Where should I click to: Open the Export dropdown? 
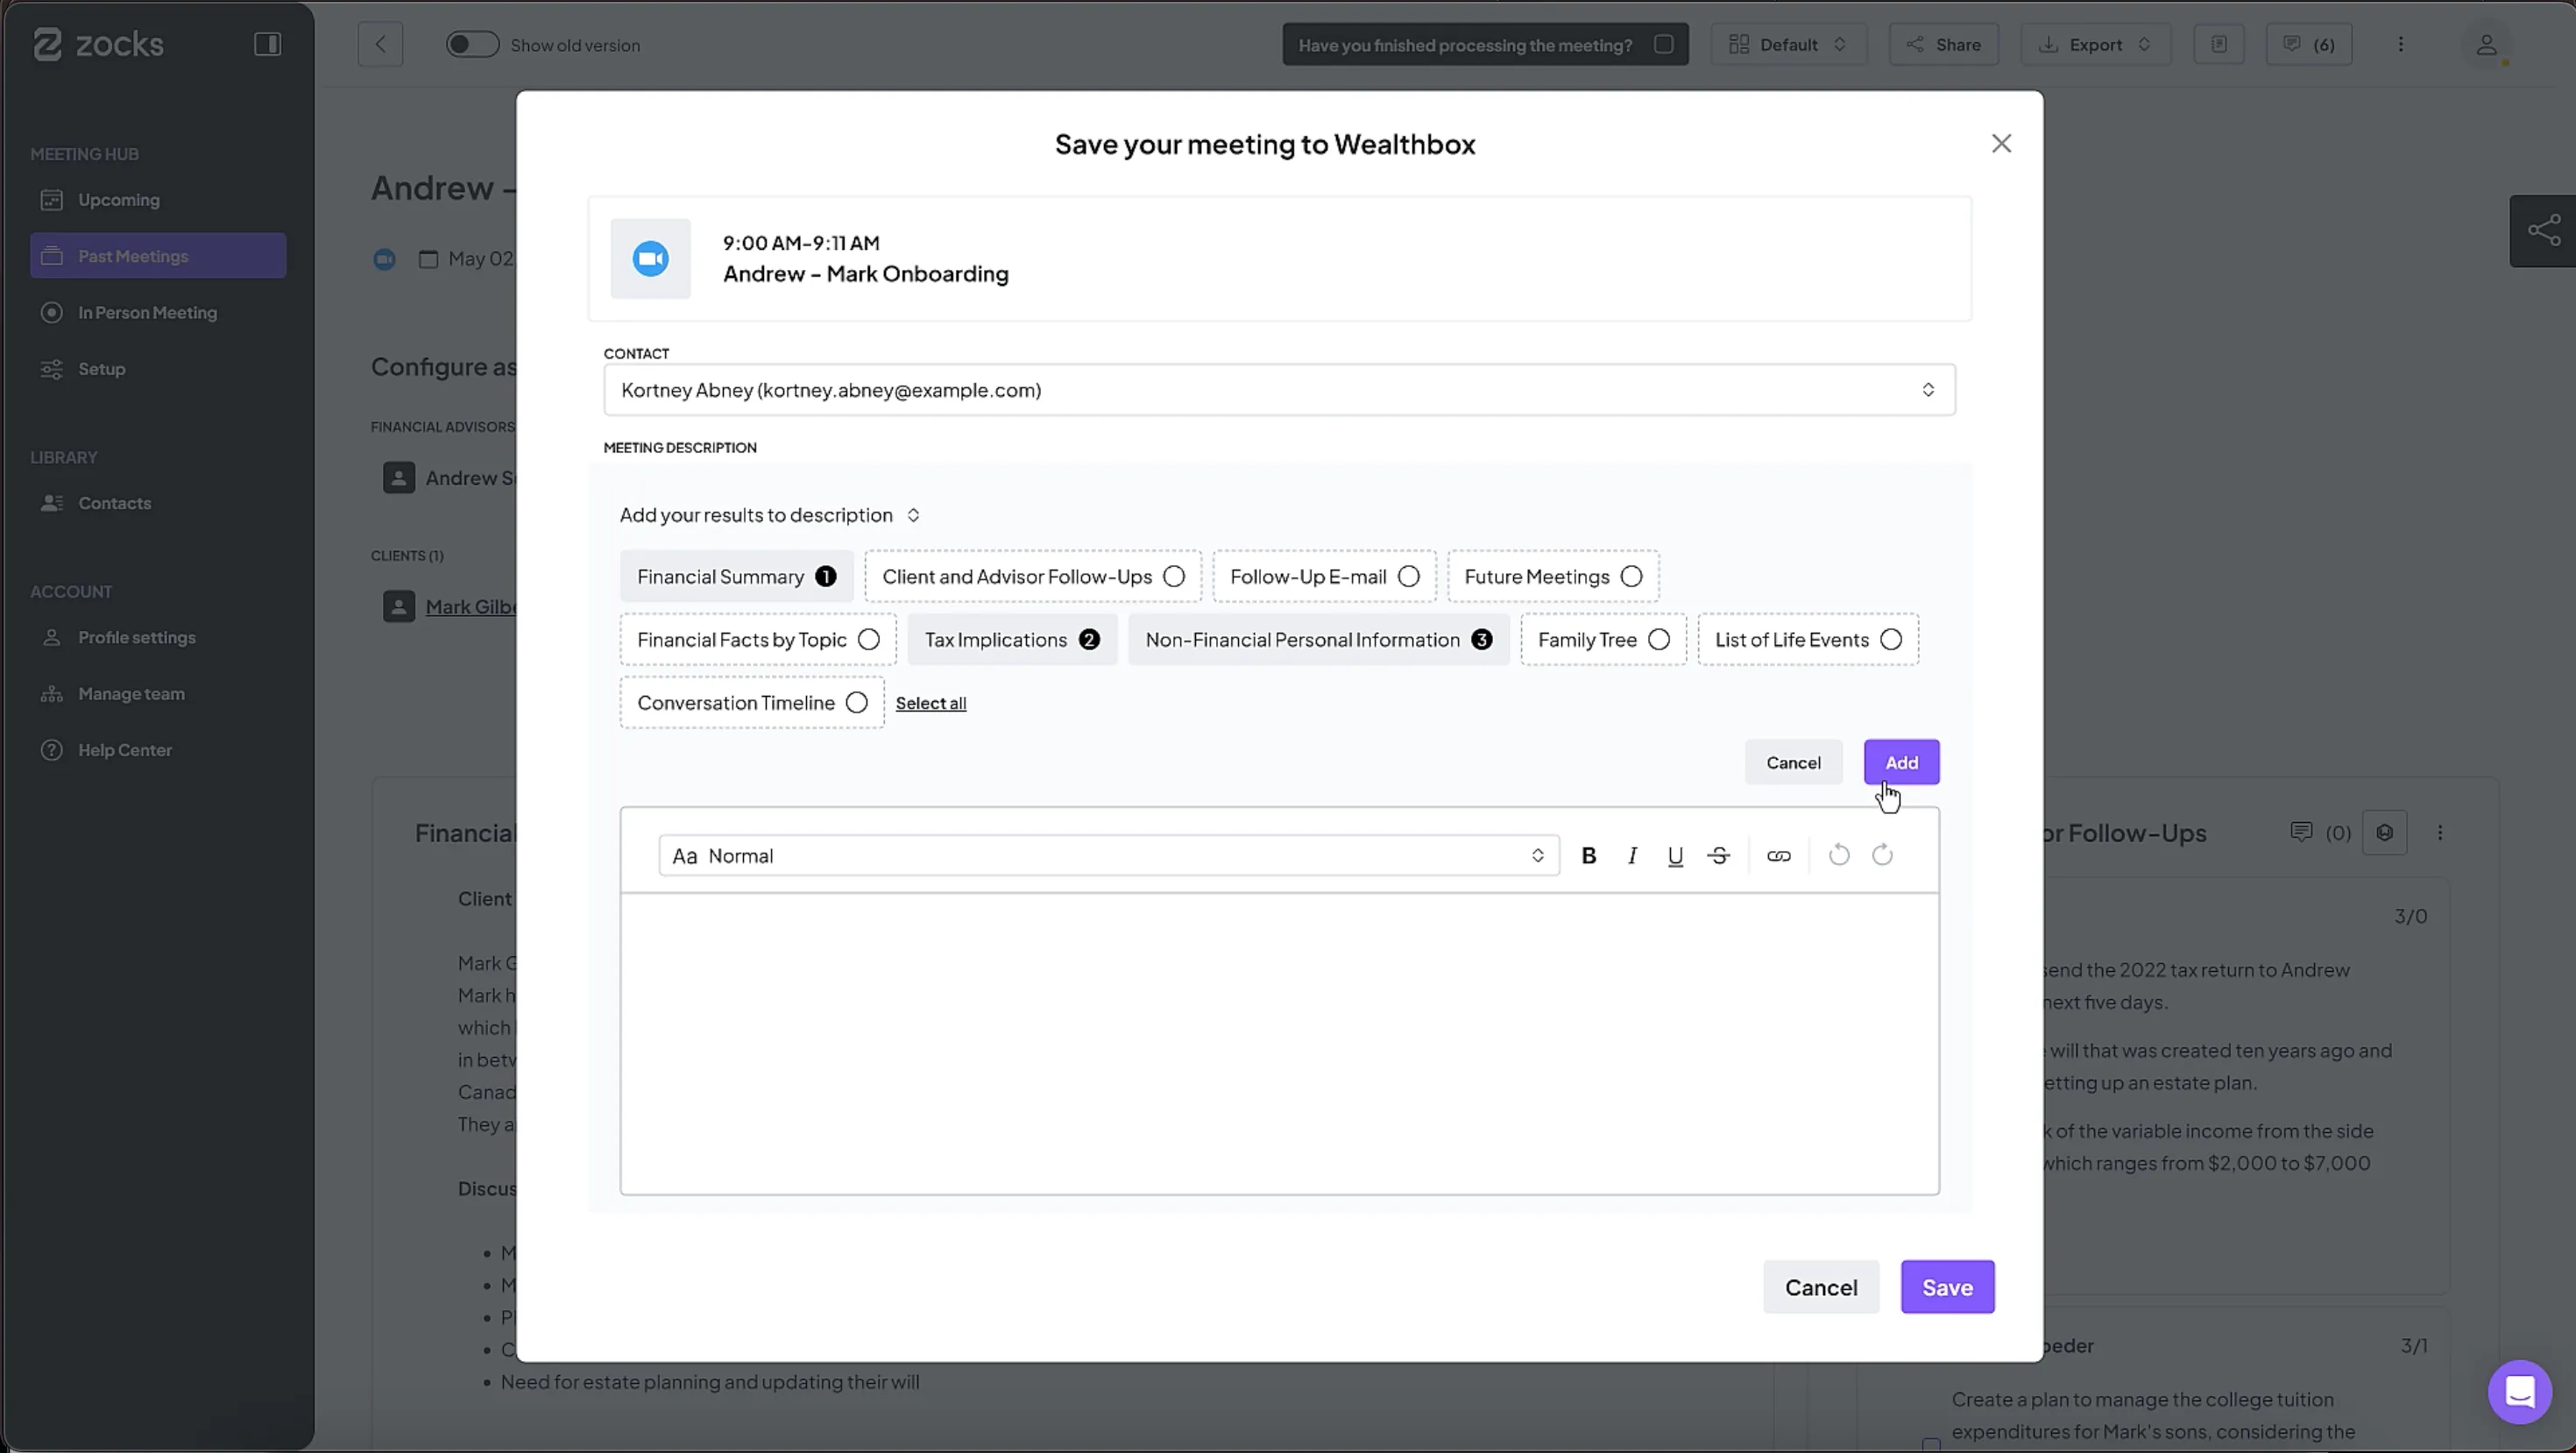(x=2095, y=44)
